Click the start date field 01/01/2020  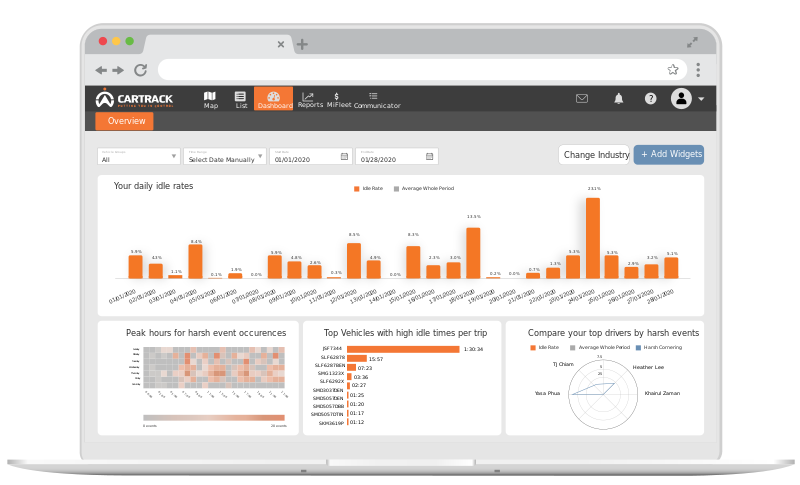[x=310, y=157]
